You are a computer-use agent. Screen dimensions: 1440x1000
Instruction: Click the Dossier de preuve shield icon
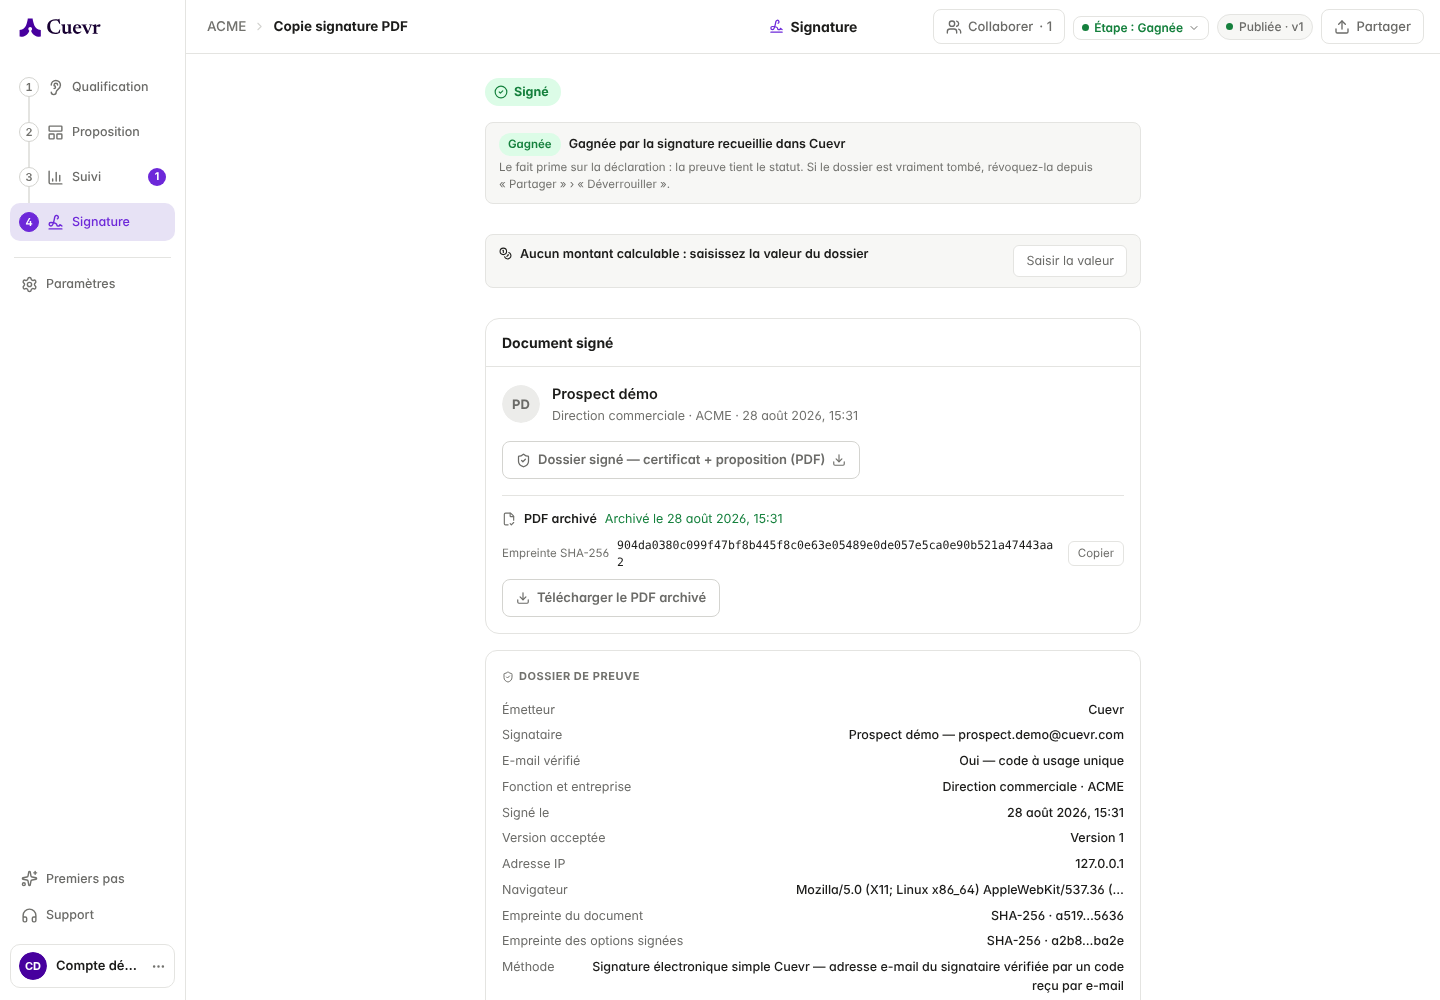(508, 677)
